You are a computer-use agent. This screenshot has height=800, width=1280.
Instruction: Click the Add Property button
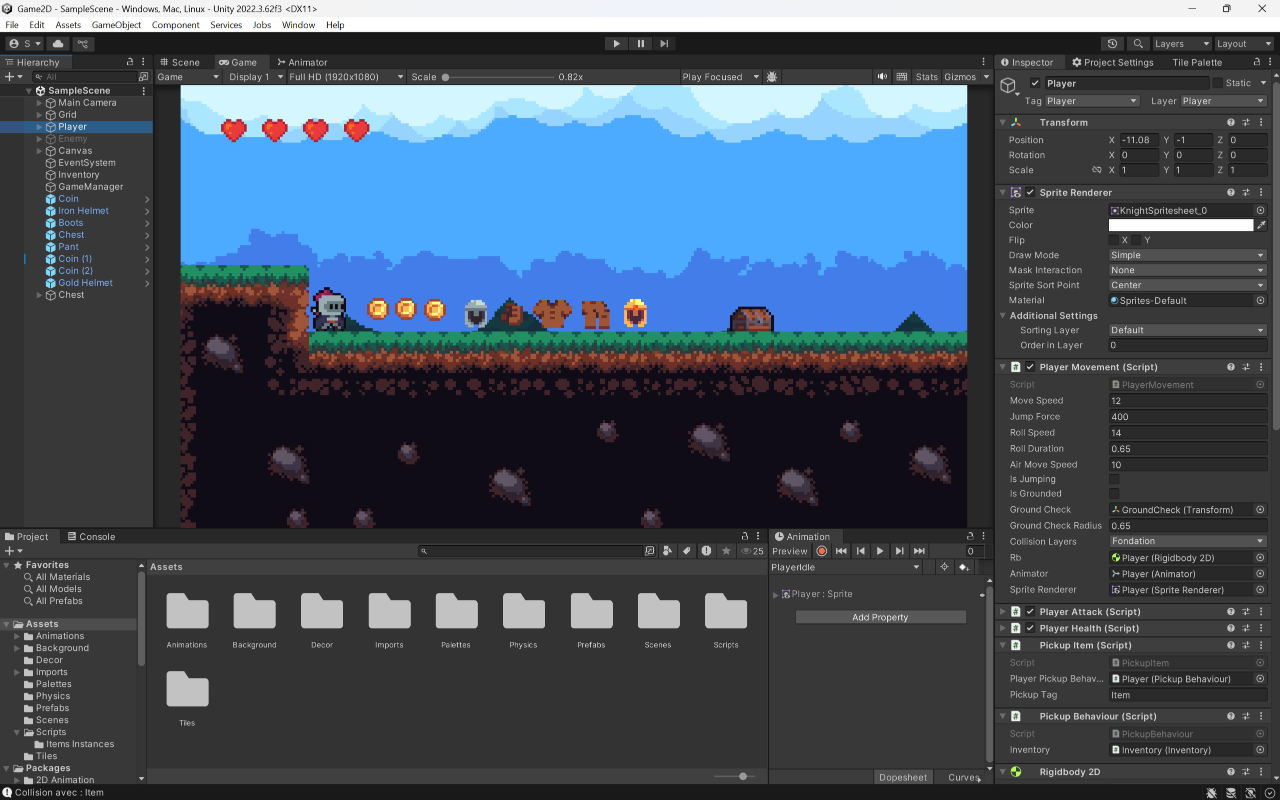tap(880, 618)
